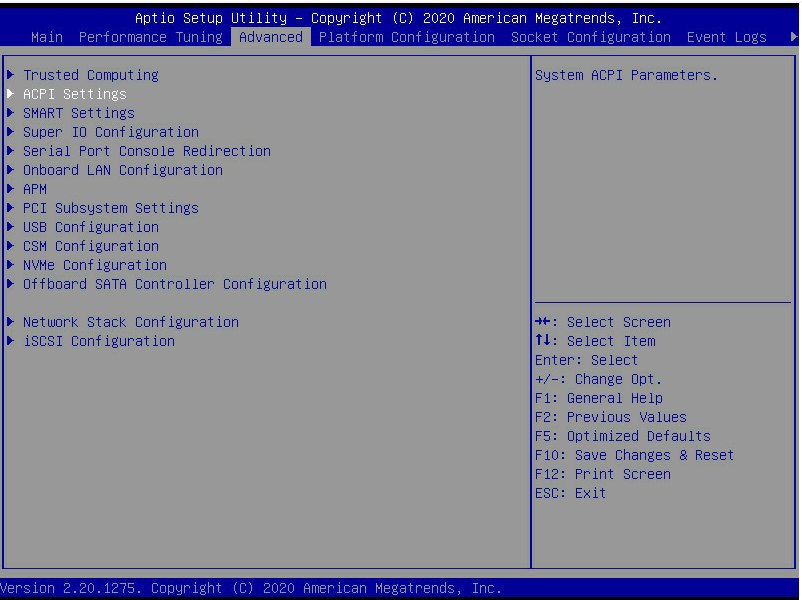
Task: Open the Event Logs tab
Action: pos(726,37)
